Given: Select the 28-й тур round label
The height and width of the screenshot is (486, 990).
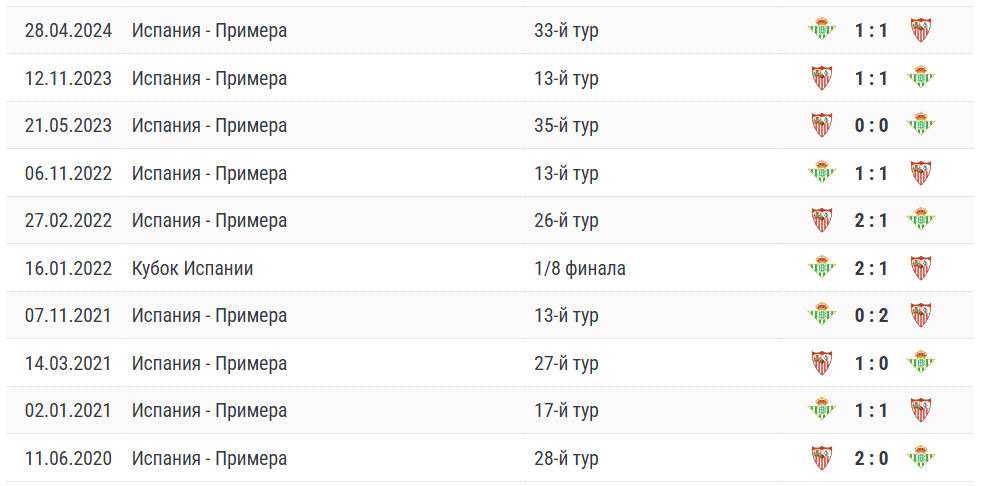Looking at the screenshot, I should point(566,458).
